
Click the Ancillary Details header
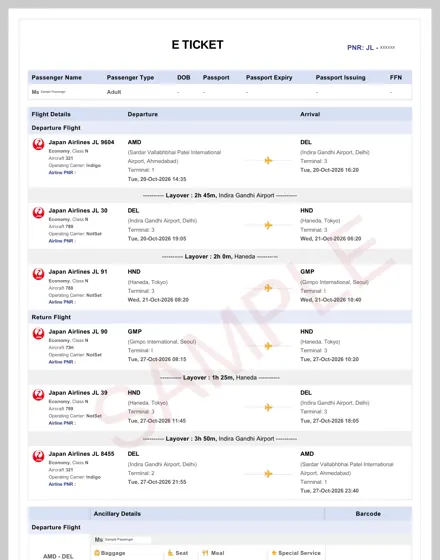117,514
